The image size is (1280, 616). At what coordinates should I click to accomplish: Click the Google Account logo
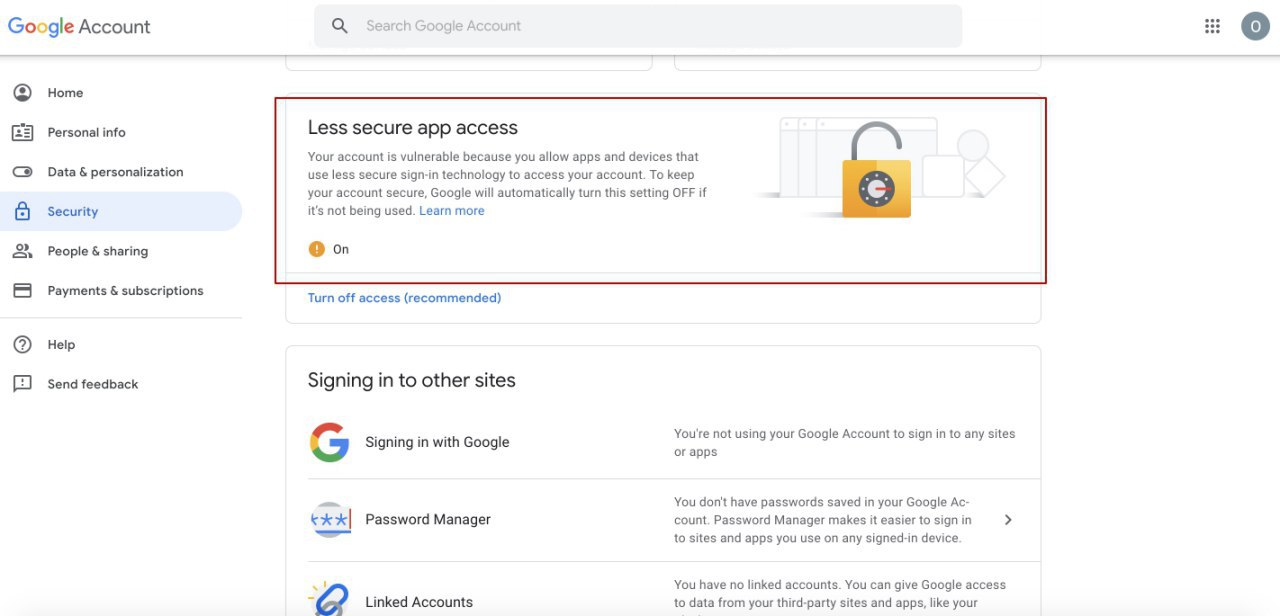(79, 27)
